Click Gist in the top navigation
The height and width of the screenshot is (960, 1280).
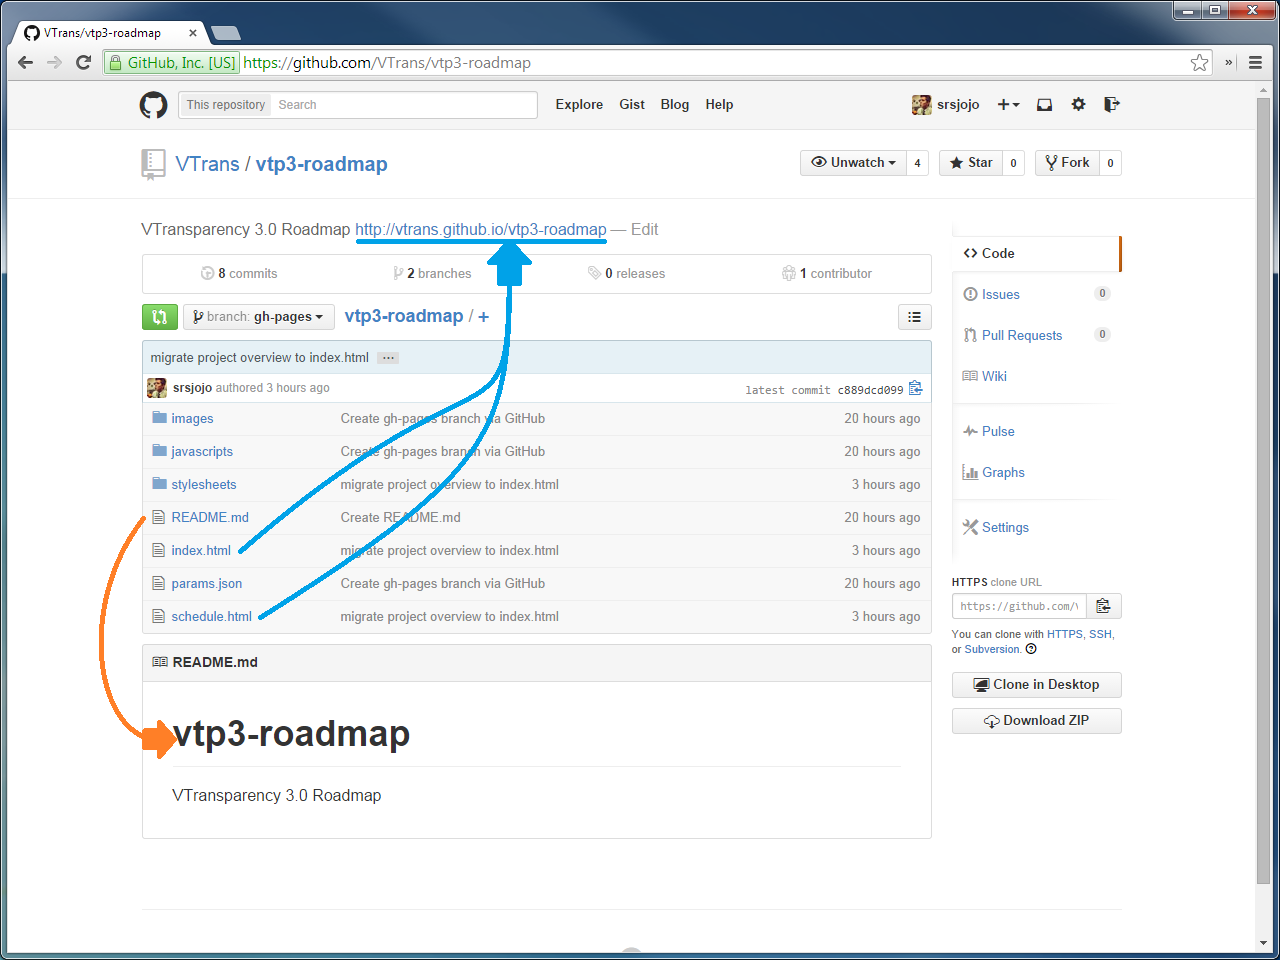point(632,104)
